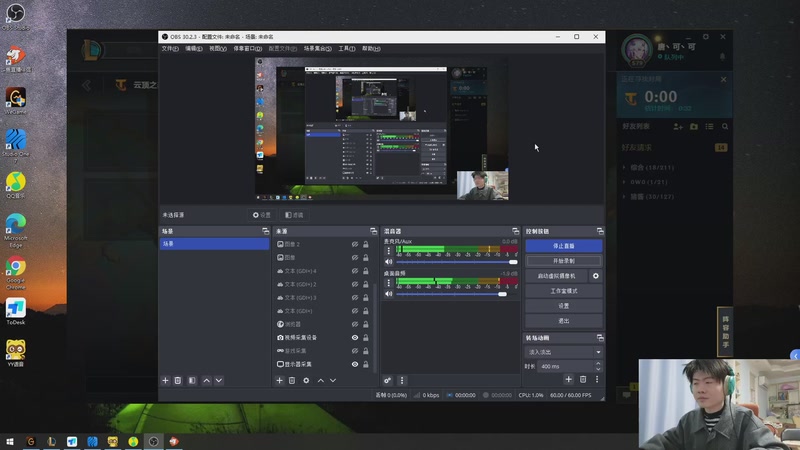Open Google Chrome desktop shortcut
This screenshot has height=450, width=800.
point(16,273)
